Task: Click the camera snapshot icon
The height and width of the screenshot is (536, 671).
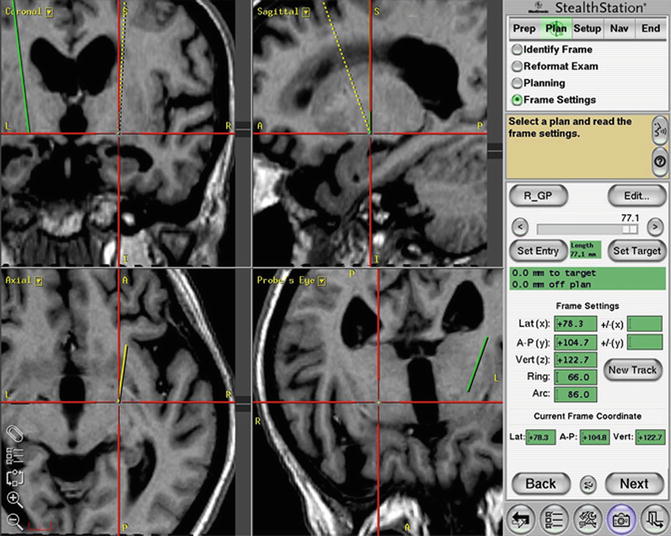Action: pyautogui.click(x=620, y=516)
